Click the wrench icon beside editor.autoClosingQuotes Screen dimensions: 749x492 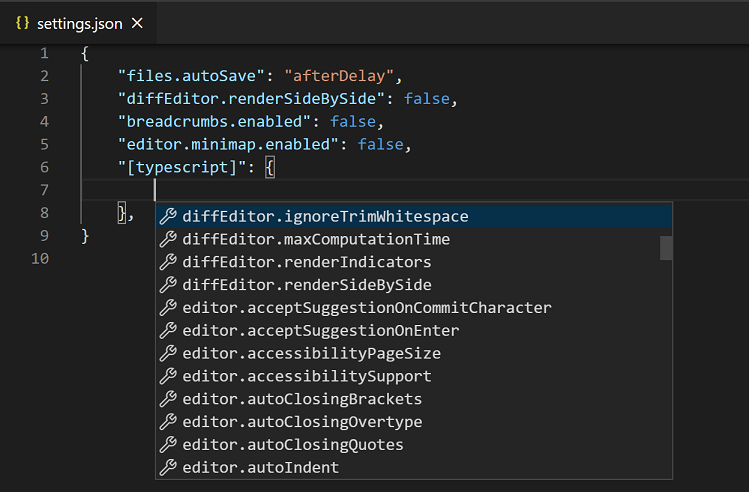(x=168, y=444)
